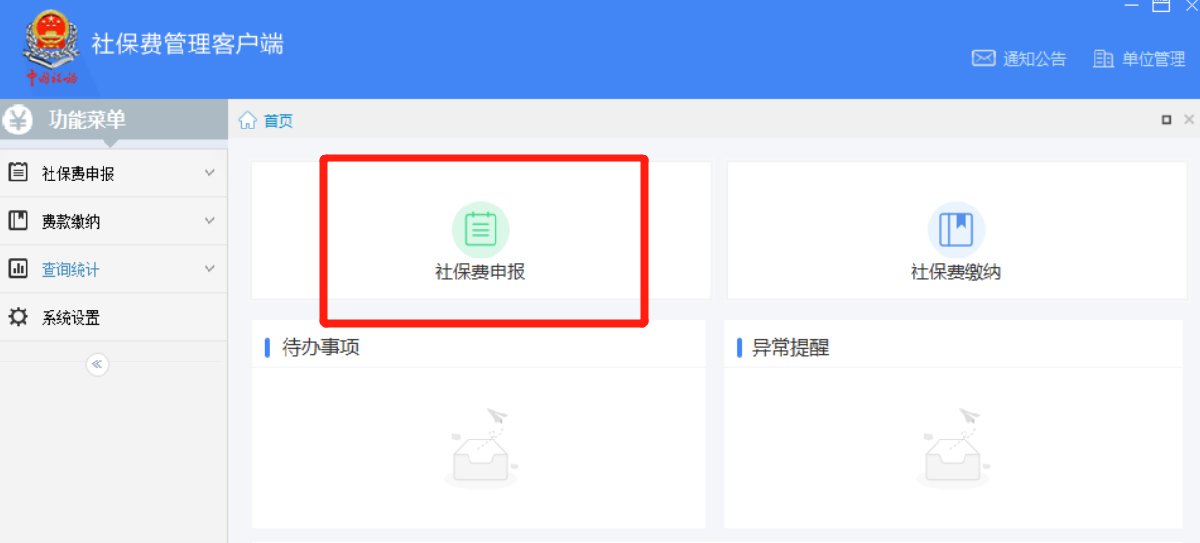Image resolution: width=1200 pixels, height=543 pixels.
Task: Open the 通知公告 text link
Action: pos(1034,59)
